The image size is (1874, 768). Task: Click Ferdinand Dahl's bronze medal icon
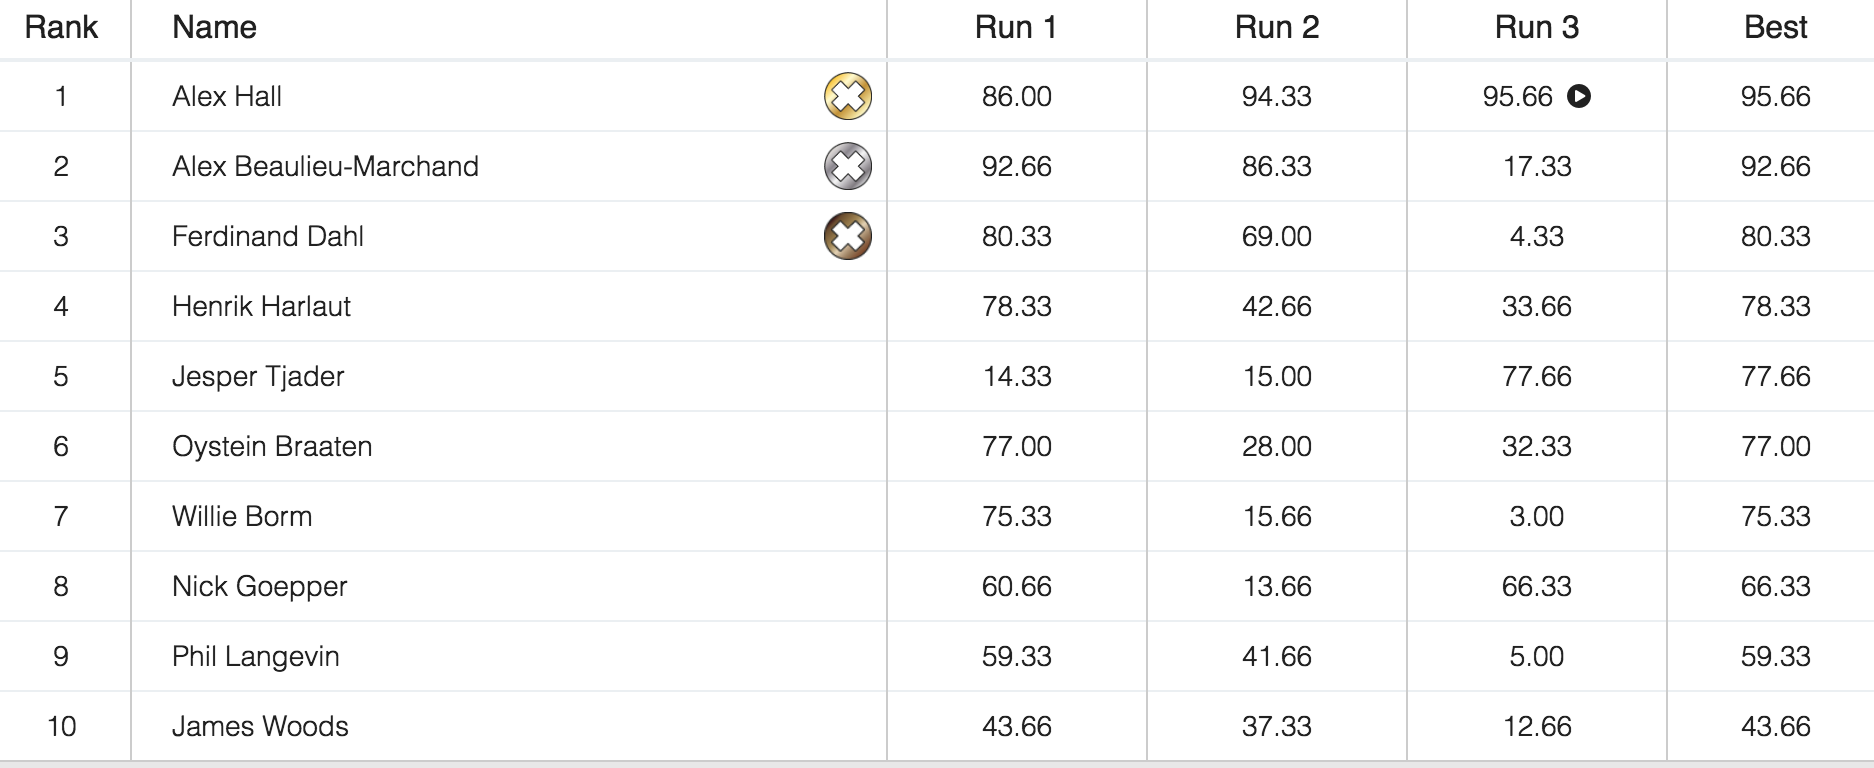[847, 237]
